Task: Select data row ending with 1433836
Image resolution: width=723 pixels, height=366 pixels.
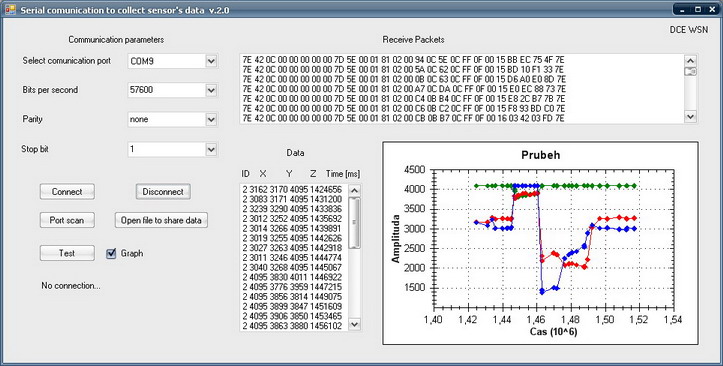Action: click(x=292, y=209)
